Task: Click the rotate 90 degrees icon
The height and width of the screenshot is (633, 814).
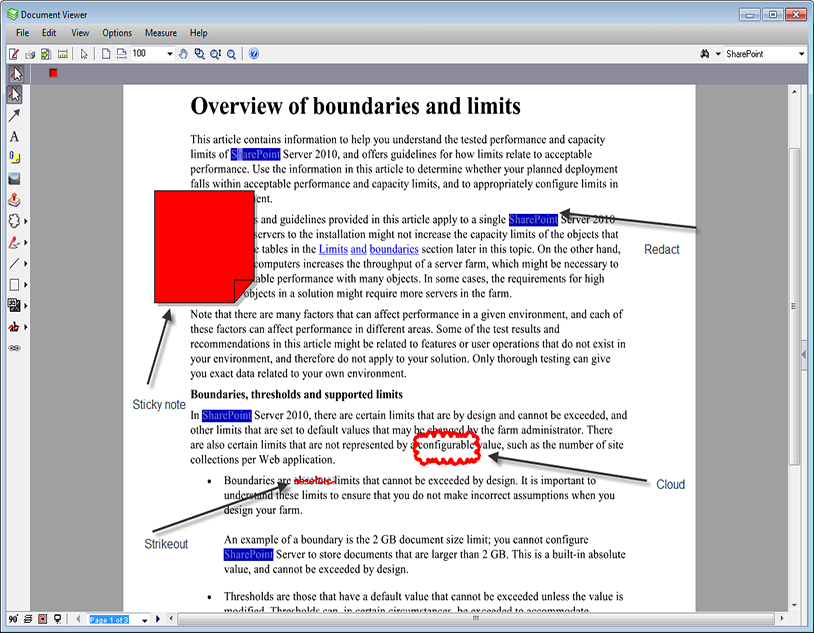Action: point(13,619)
